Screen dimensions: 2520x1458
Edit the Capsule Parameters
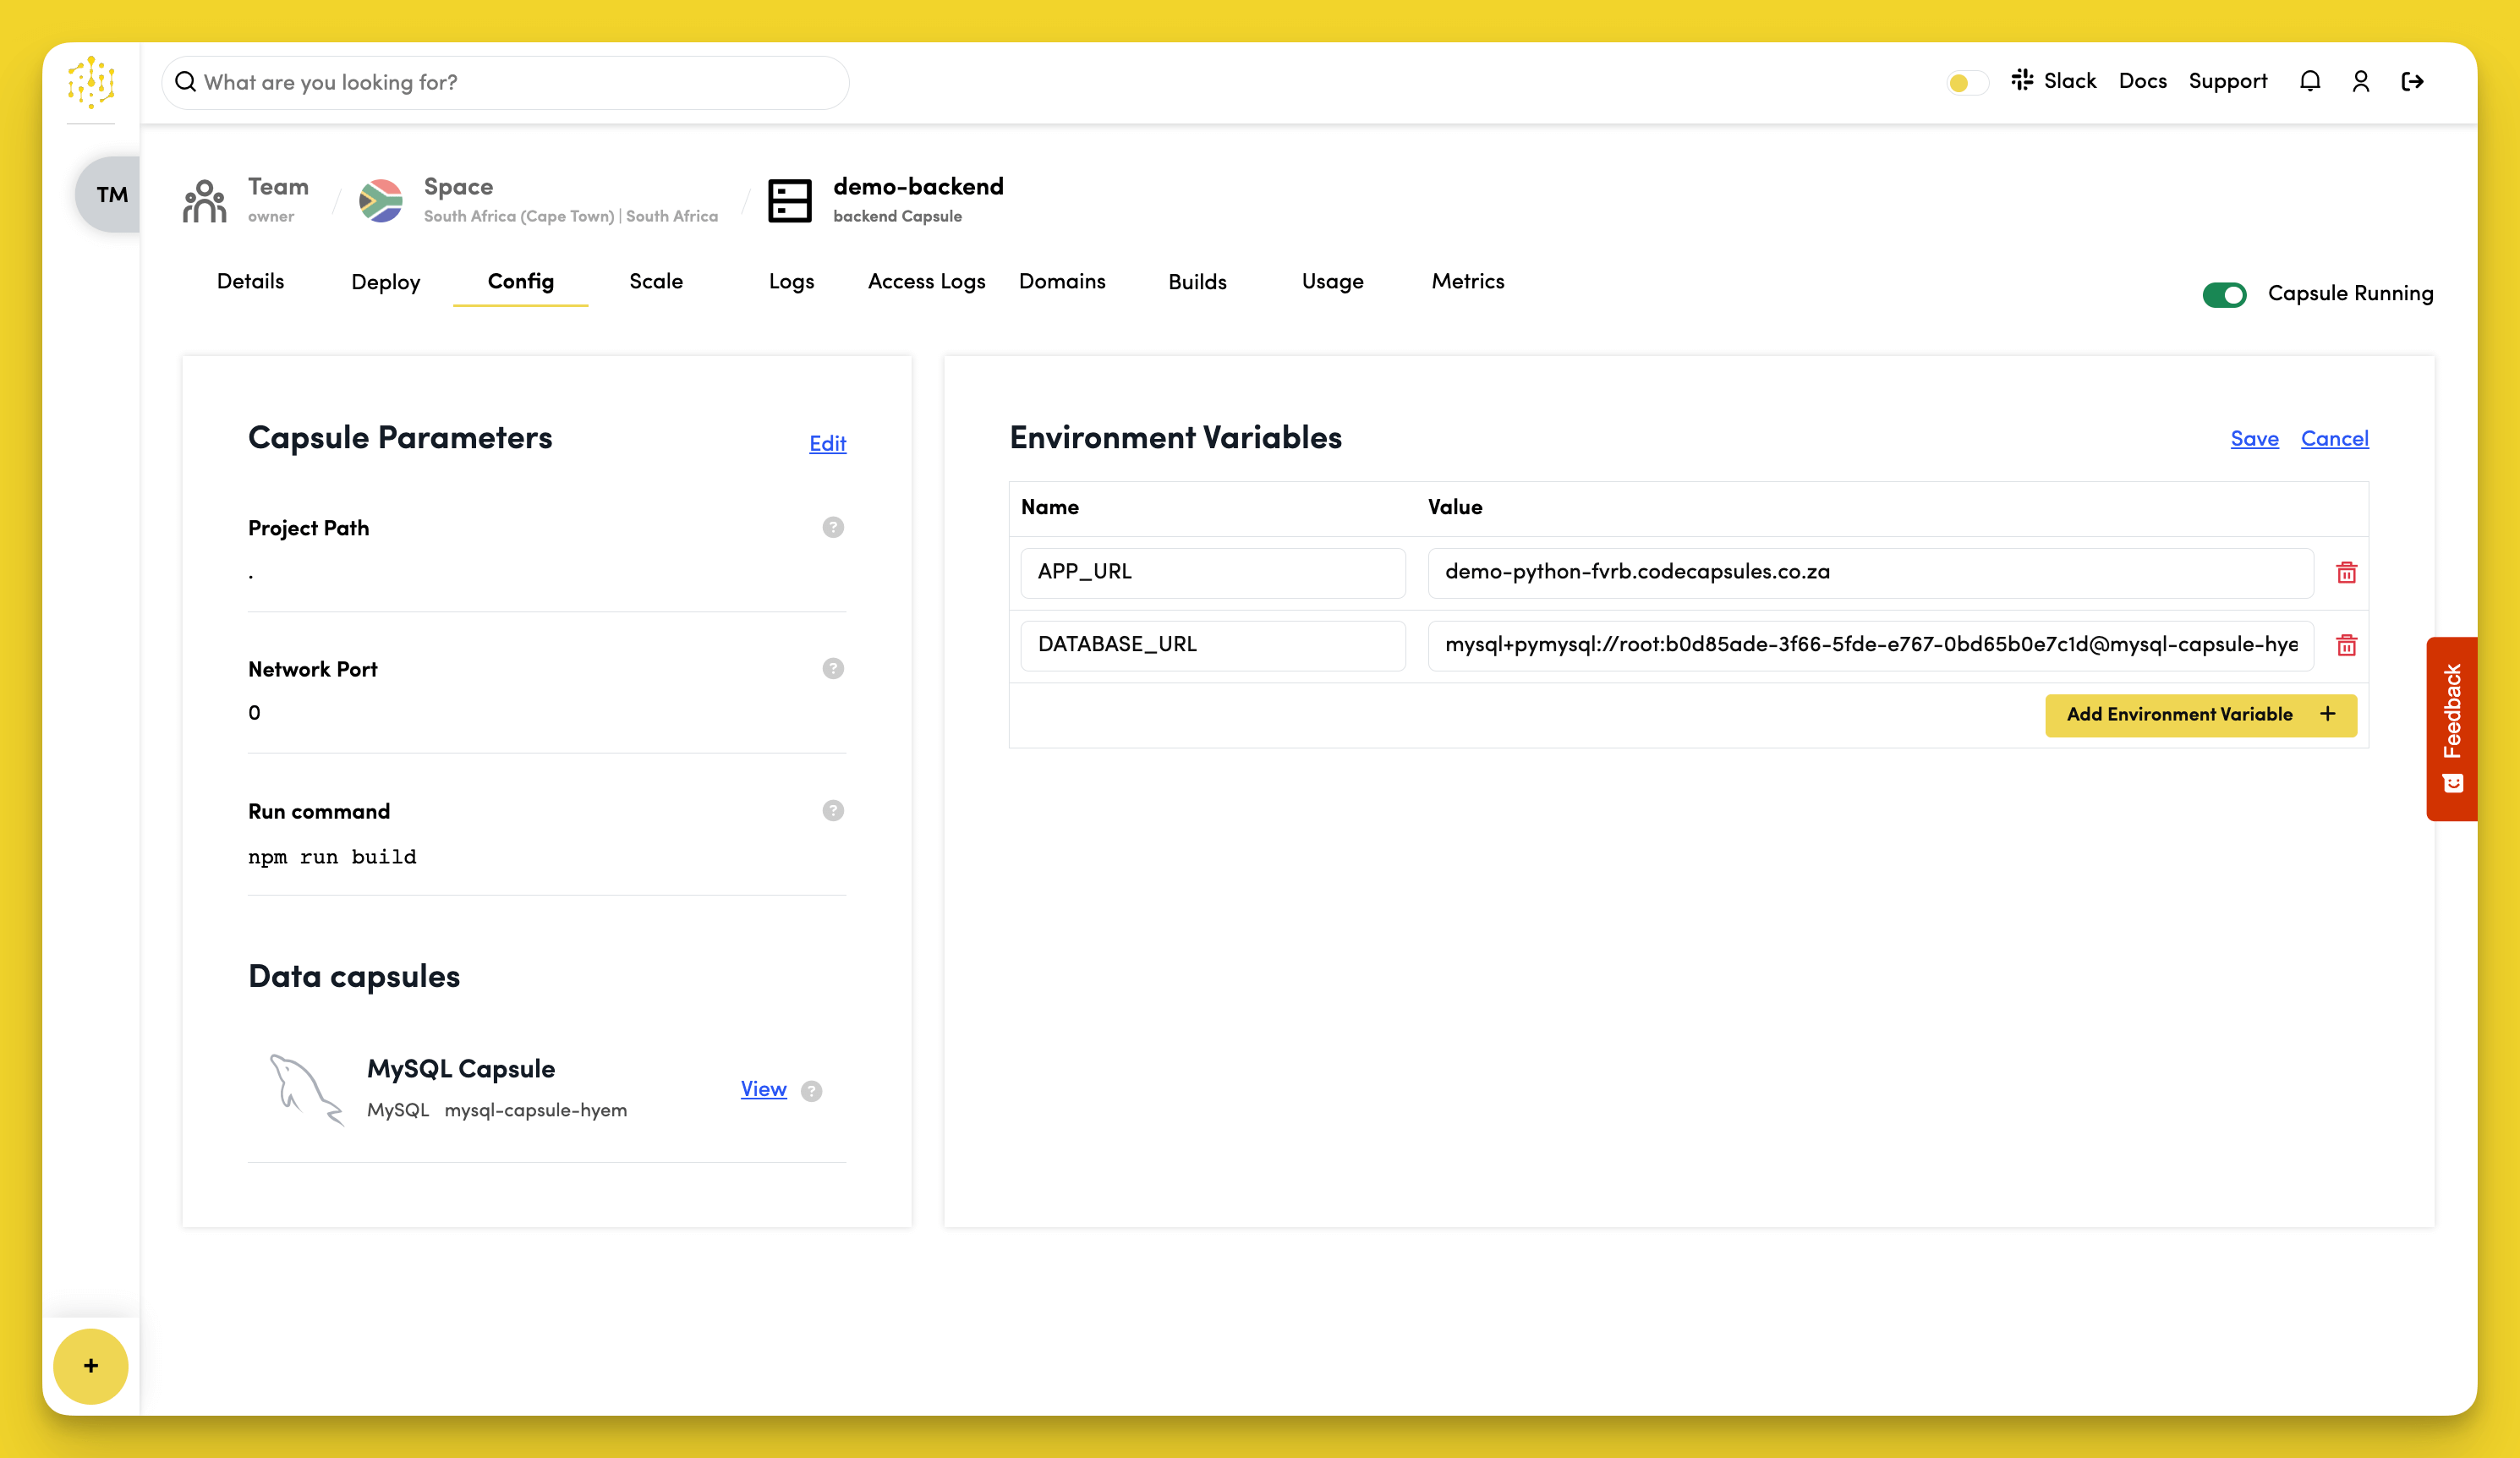[827, 443]
